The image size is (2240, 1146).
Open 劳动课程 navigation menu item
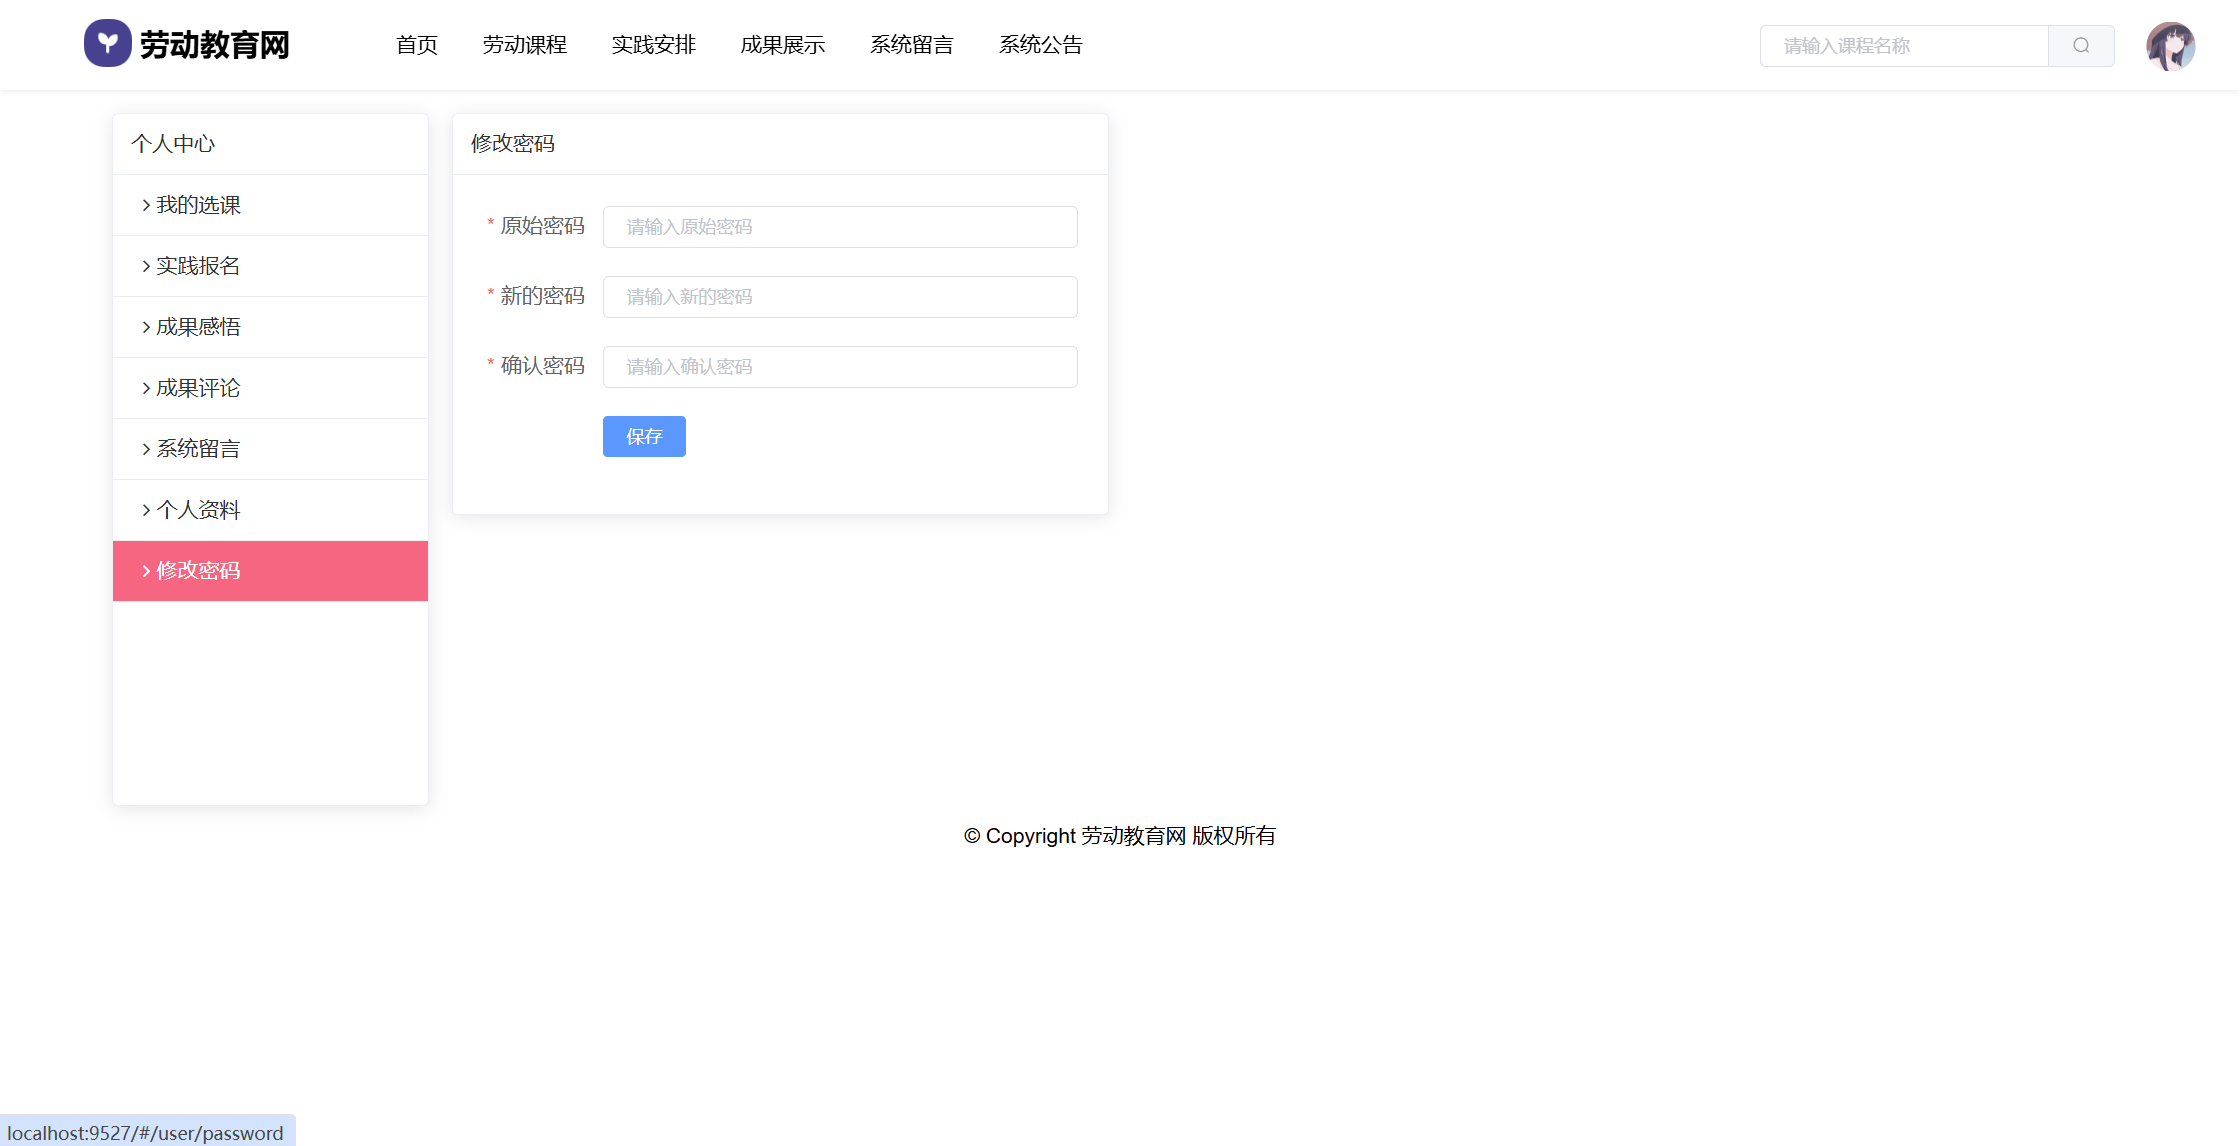524,45
